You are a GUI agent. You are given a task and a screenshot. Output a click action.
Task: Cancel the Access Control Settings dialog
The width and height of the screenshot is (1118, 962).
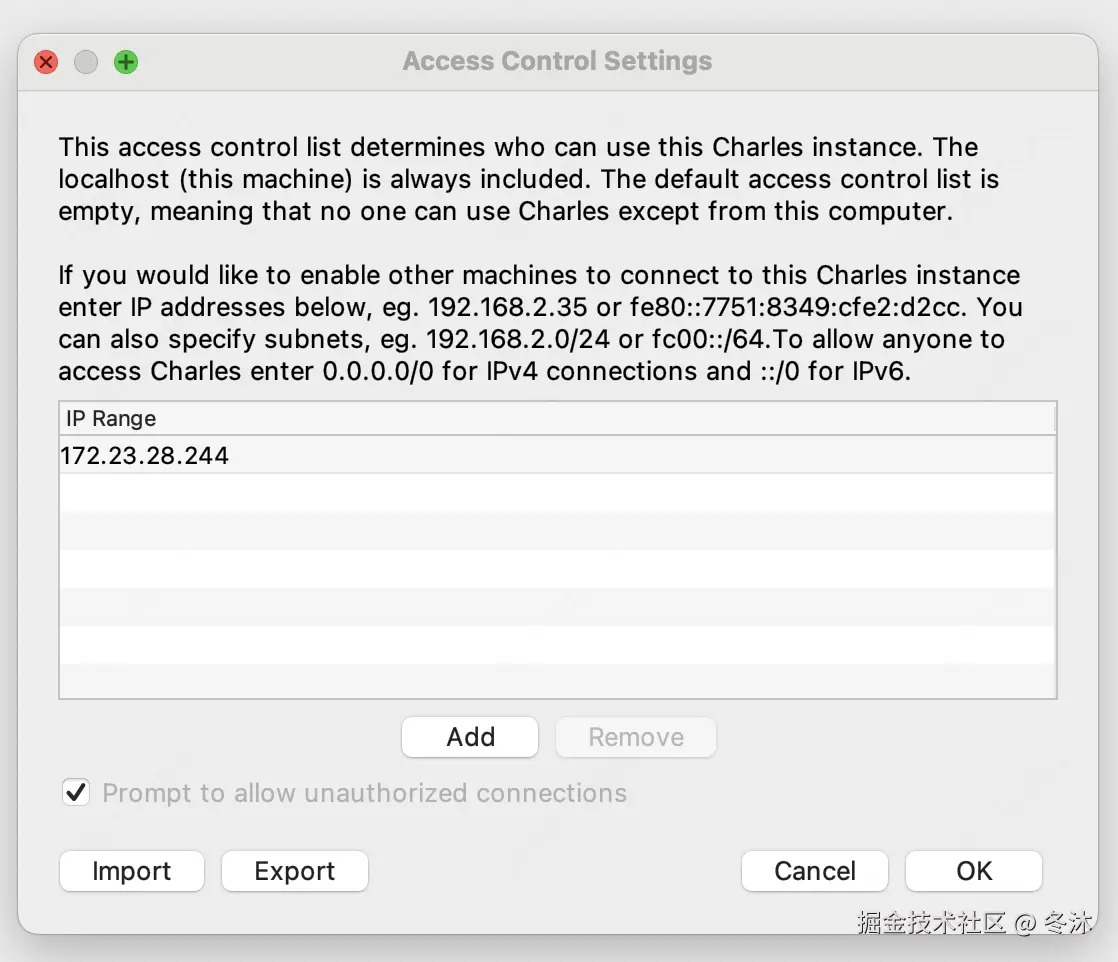tap(814, 871)
